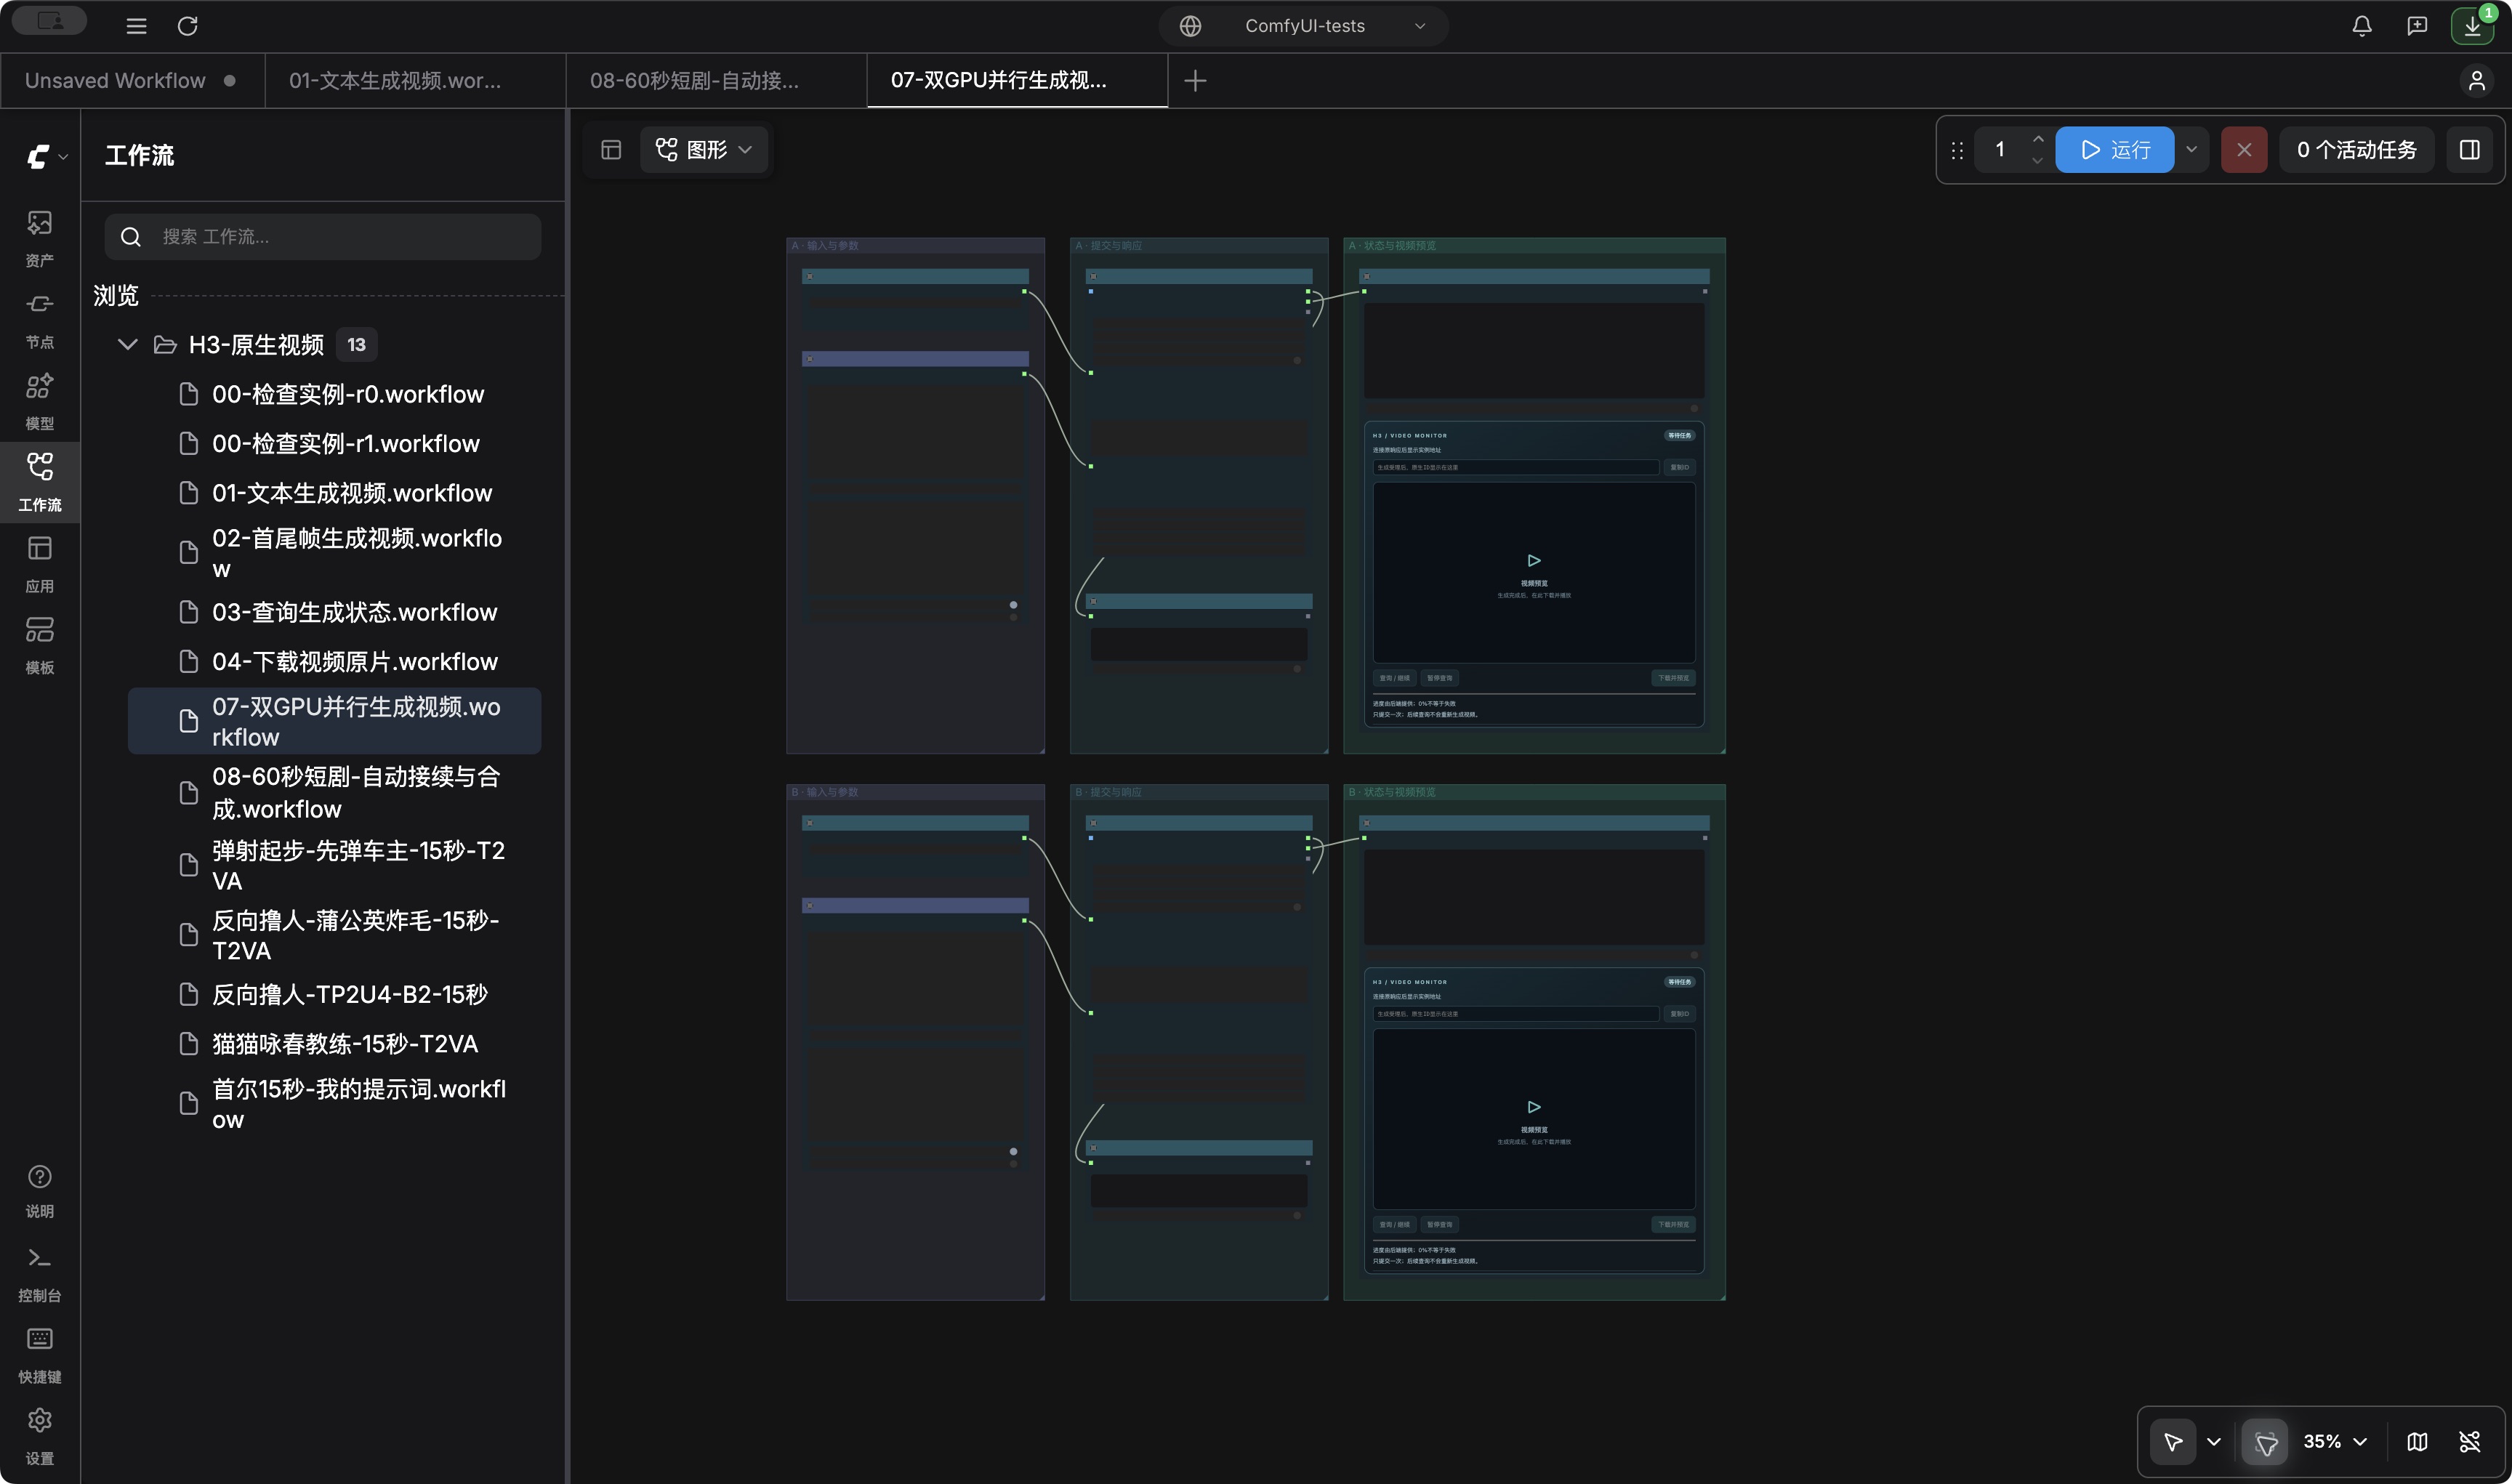Open the keyboard shortcuts (快捷键) panel
This screenshot has width=2512, height=1484.
(x=40, y=1354)
